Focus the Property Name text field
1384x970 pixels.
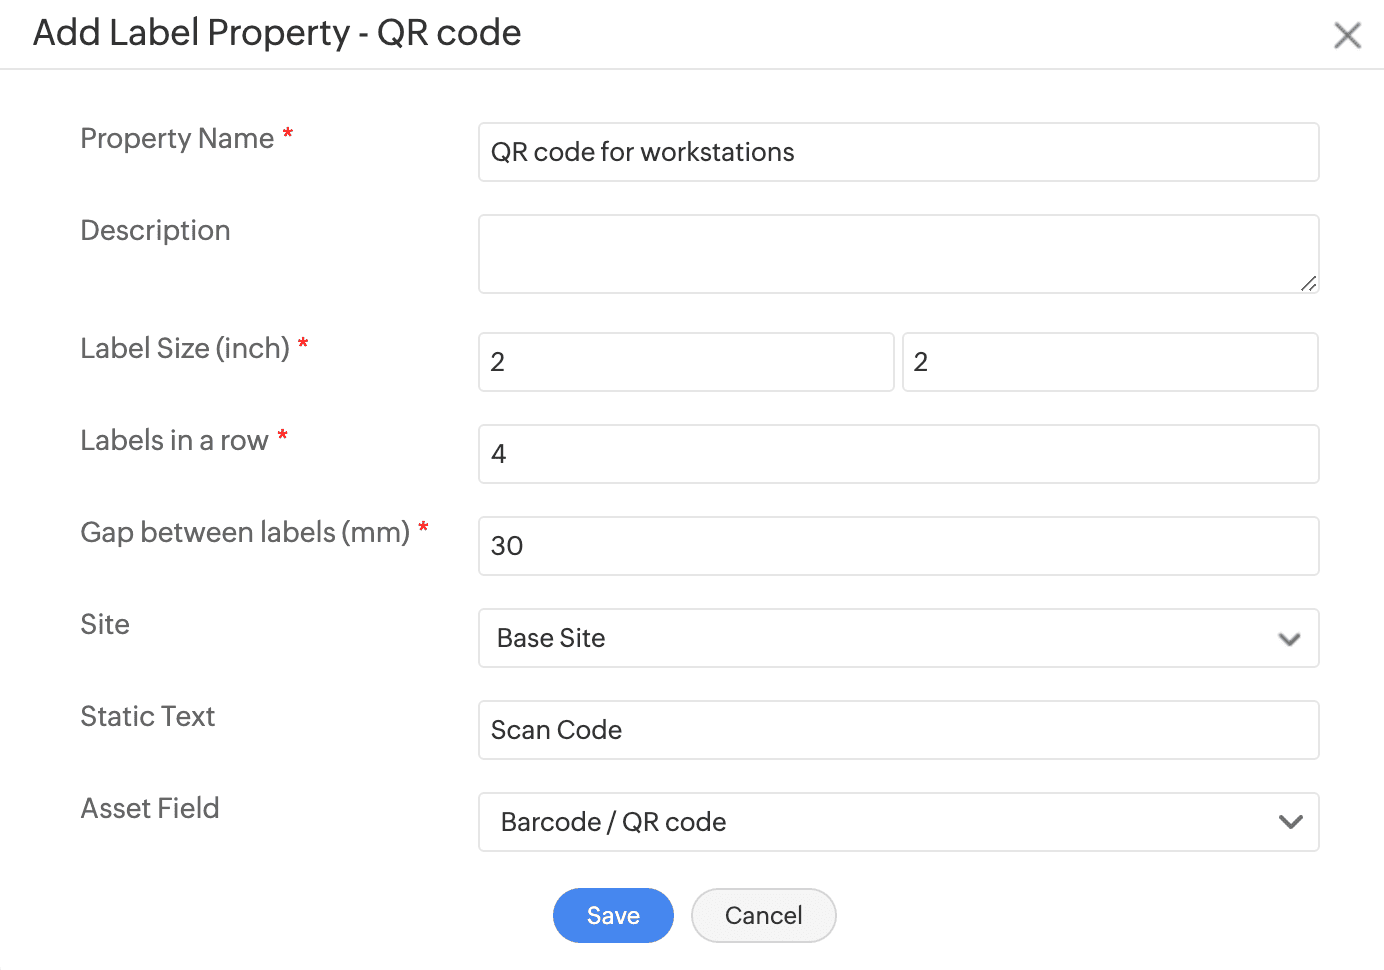898,152
